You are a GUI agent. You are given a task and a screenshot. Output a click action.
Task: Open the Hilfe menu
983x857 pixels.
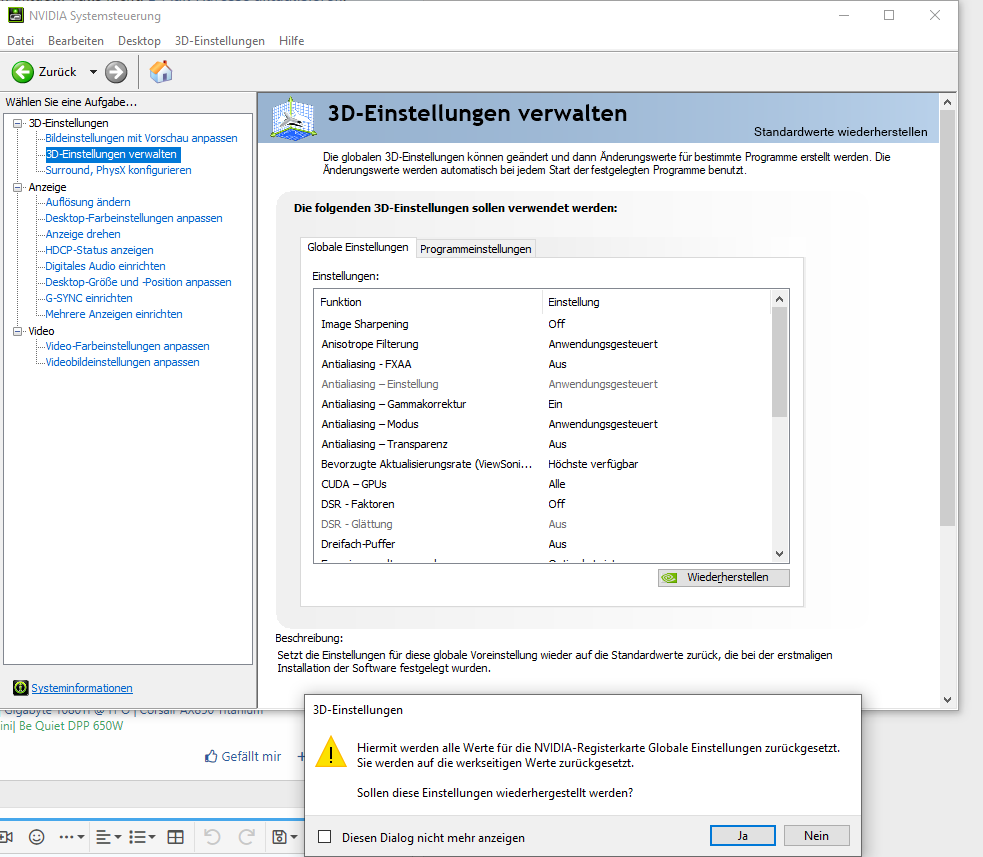pos(292,41)
